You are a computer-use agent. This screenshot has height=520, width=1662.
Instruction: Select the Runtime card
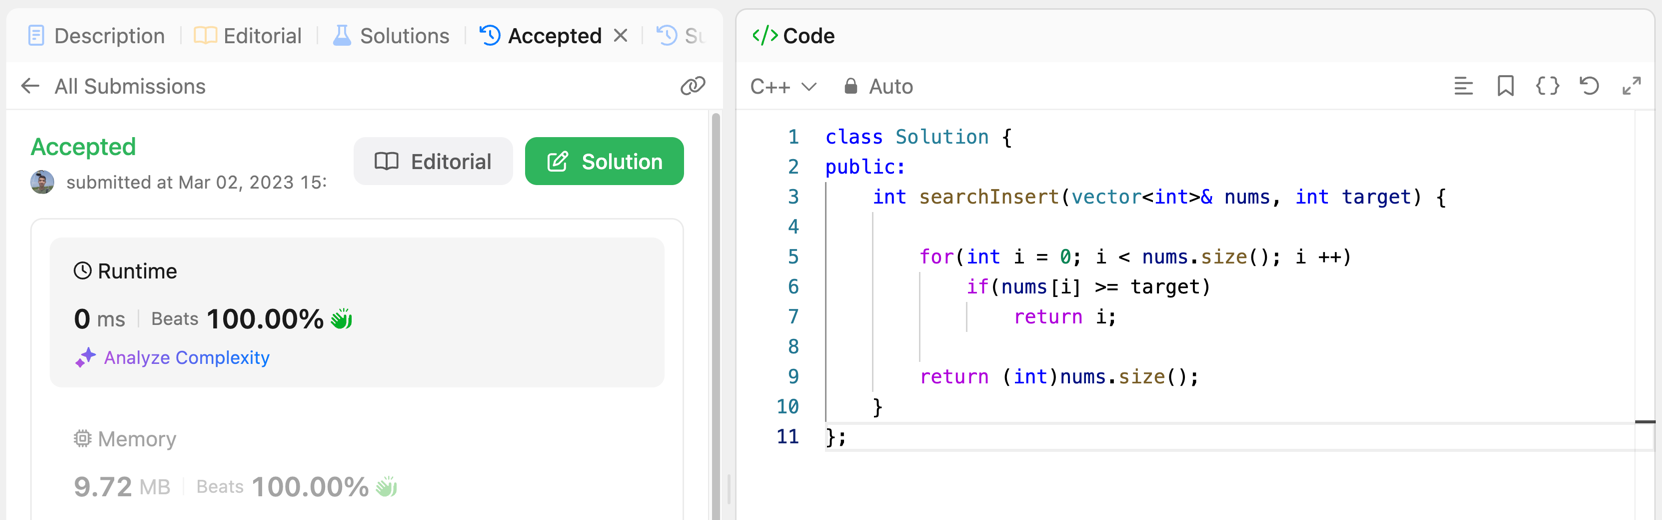[x=357, y=312]
